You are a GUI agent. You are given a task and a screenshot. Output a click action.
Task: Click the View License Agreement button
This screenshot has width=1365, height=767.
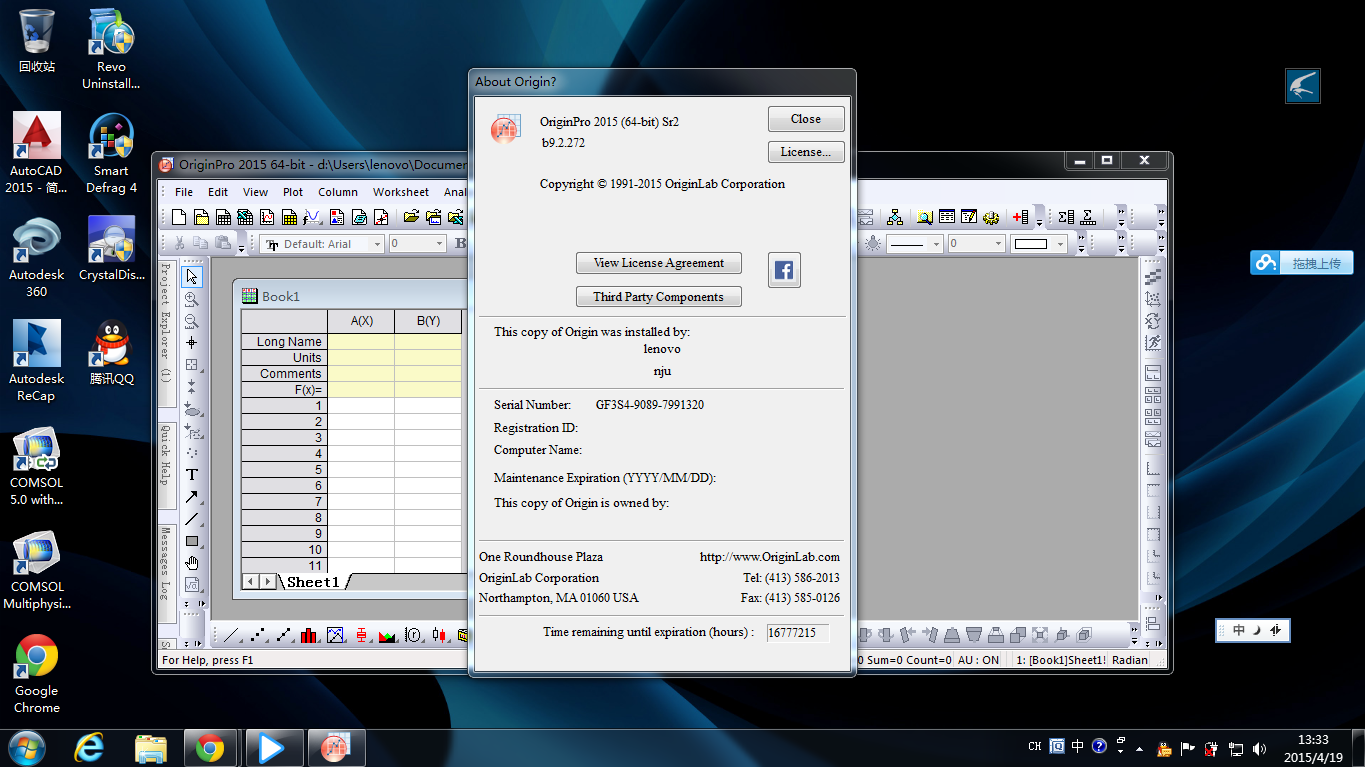[658, 263]
